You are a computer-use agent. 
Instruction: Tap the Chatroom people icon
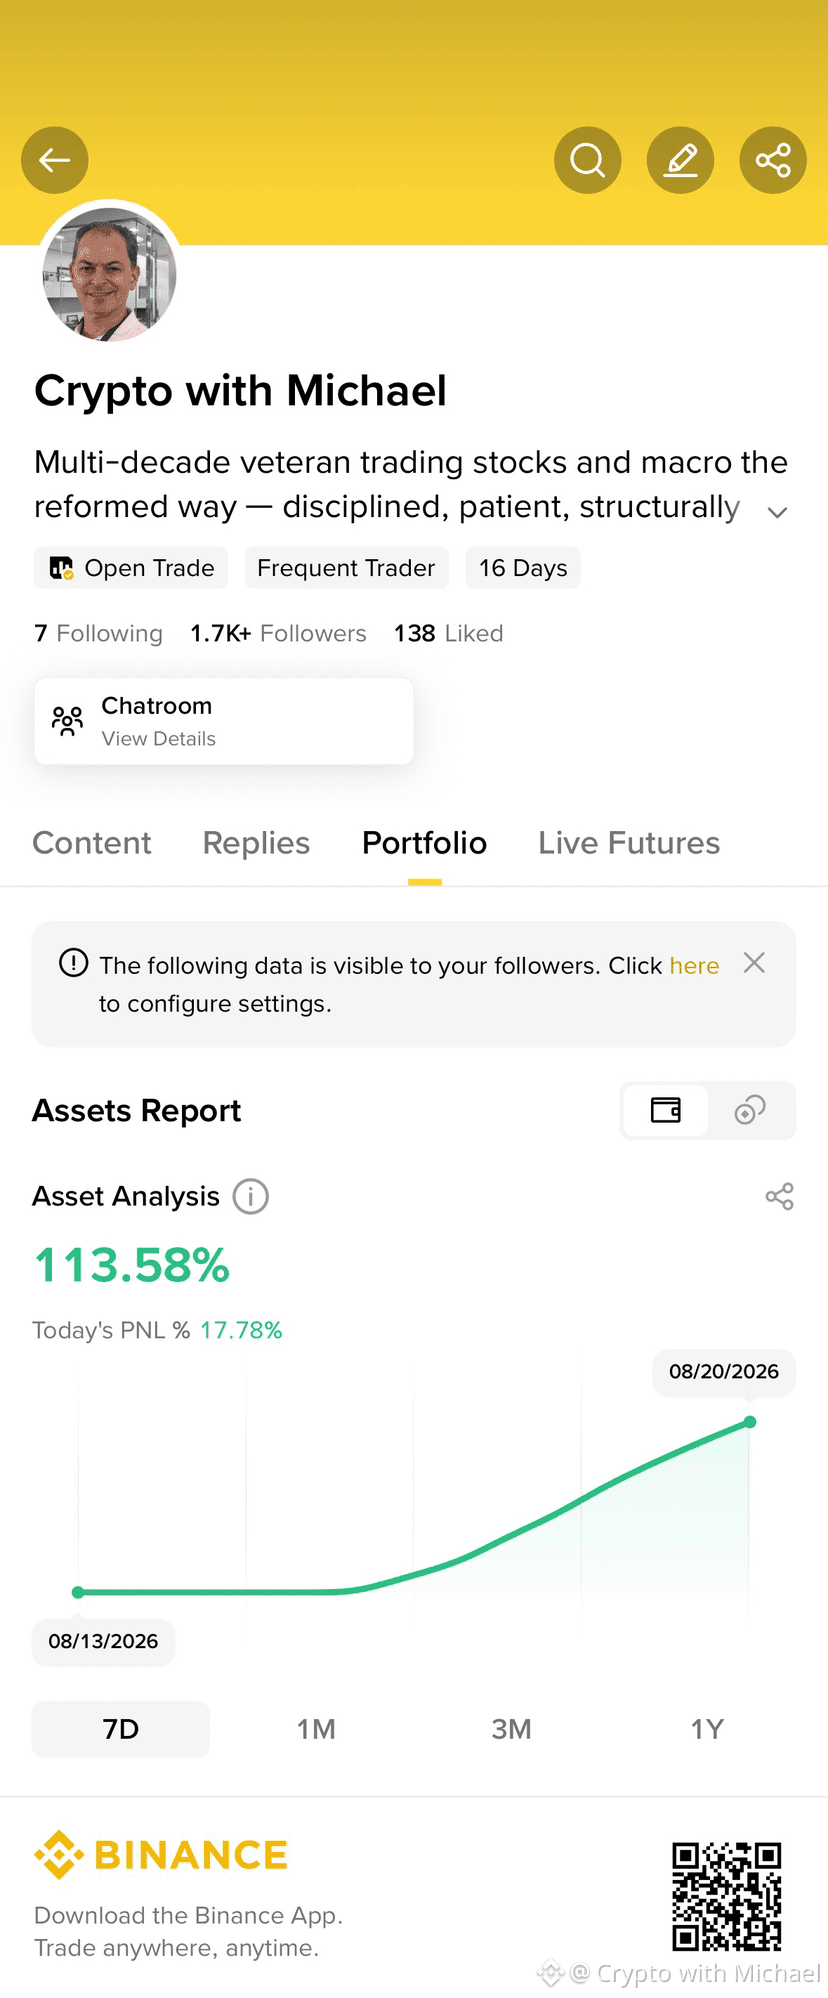[x=68, y=721]
